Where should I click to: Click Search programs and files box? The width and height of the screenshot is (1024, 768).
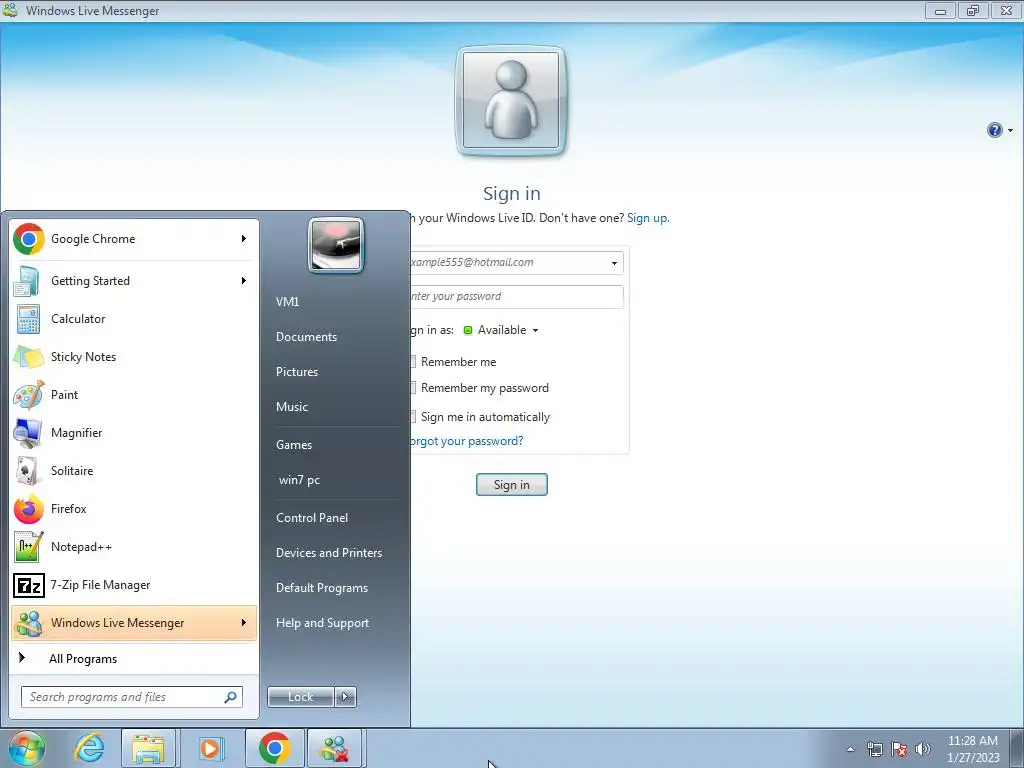[132, 697]
